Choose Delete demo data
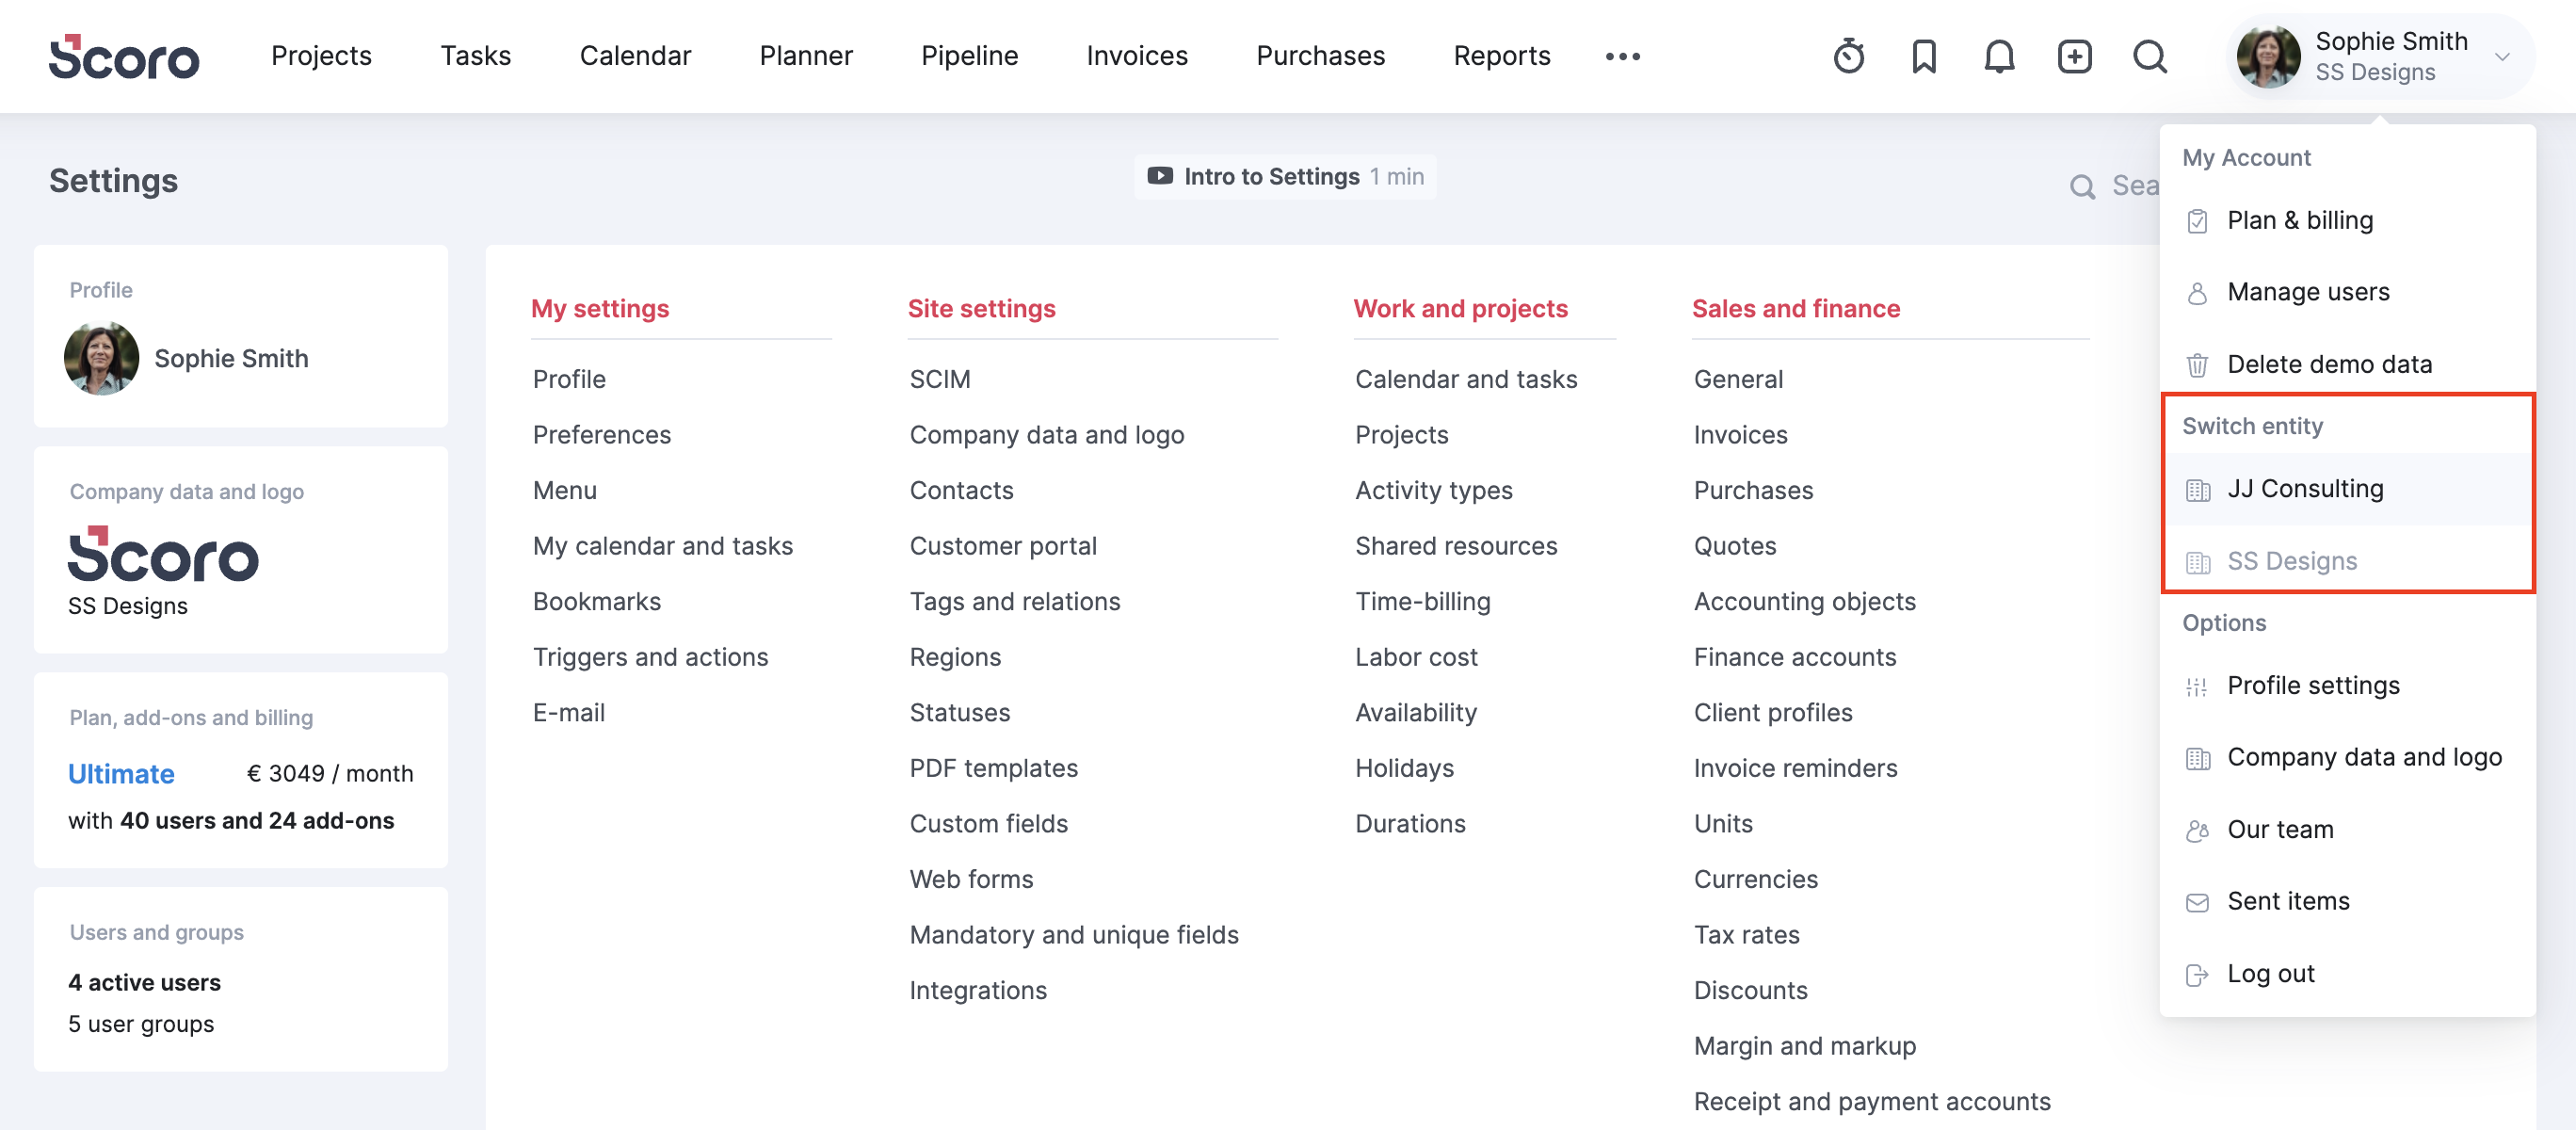The height and width of the screenshot is (1130, 2576). tap(2347, 365)
